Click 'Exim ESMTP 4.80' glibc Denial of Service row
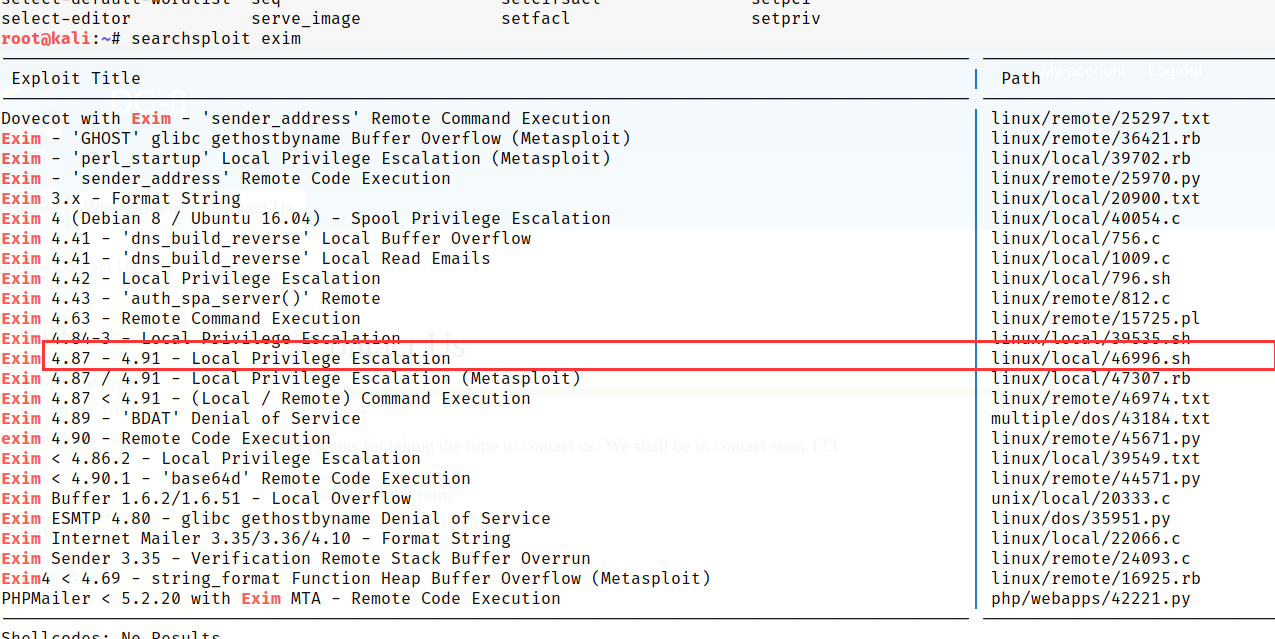This screenshot has width=1275, height=639. (276, 518)
